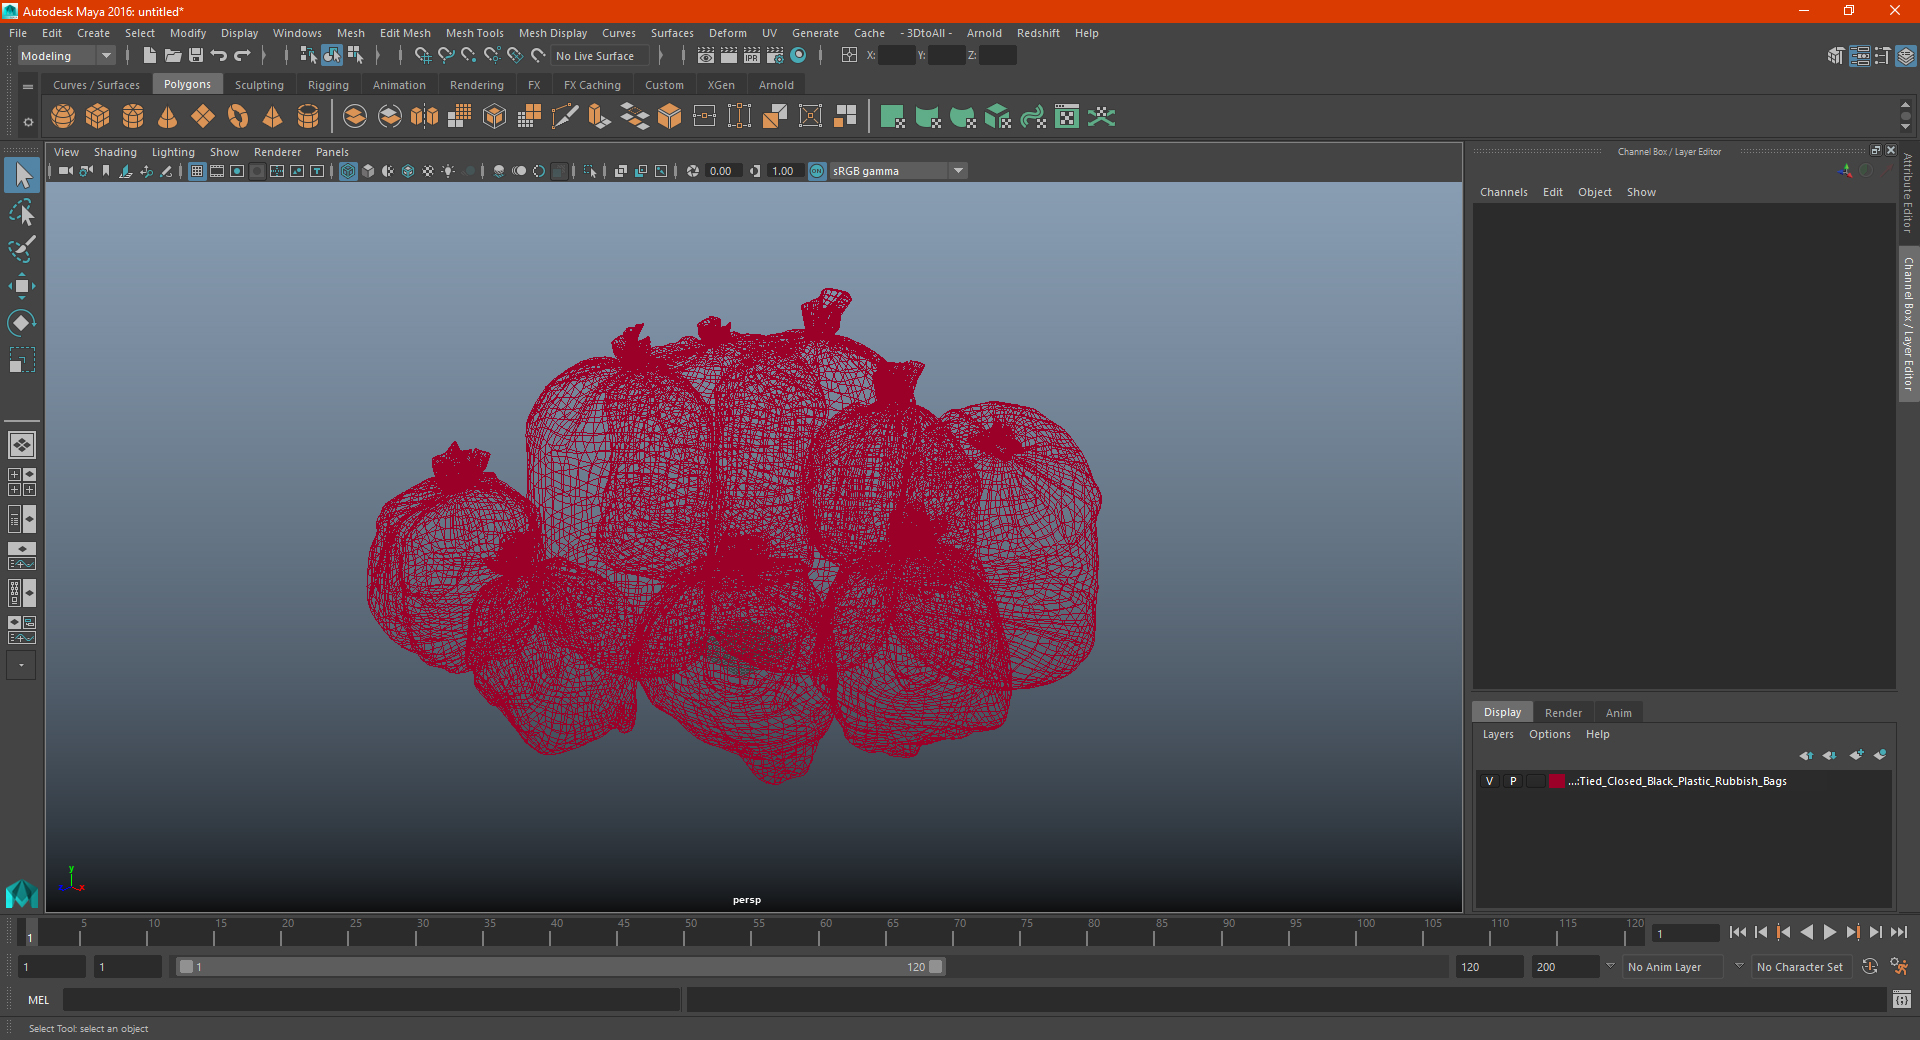Open the No Anim Layer dropdown

1673,967
